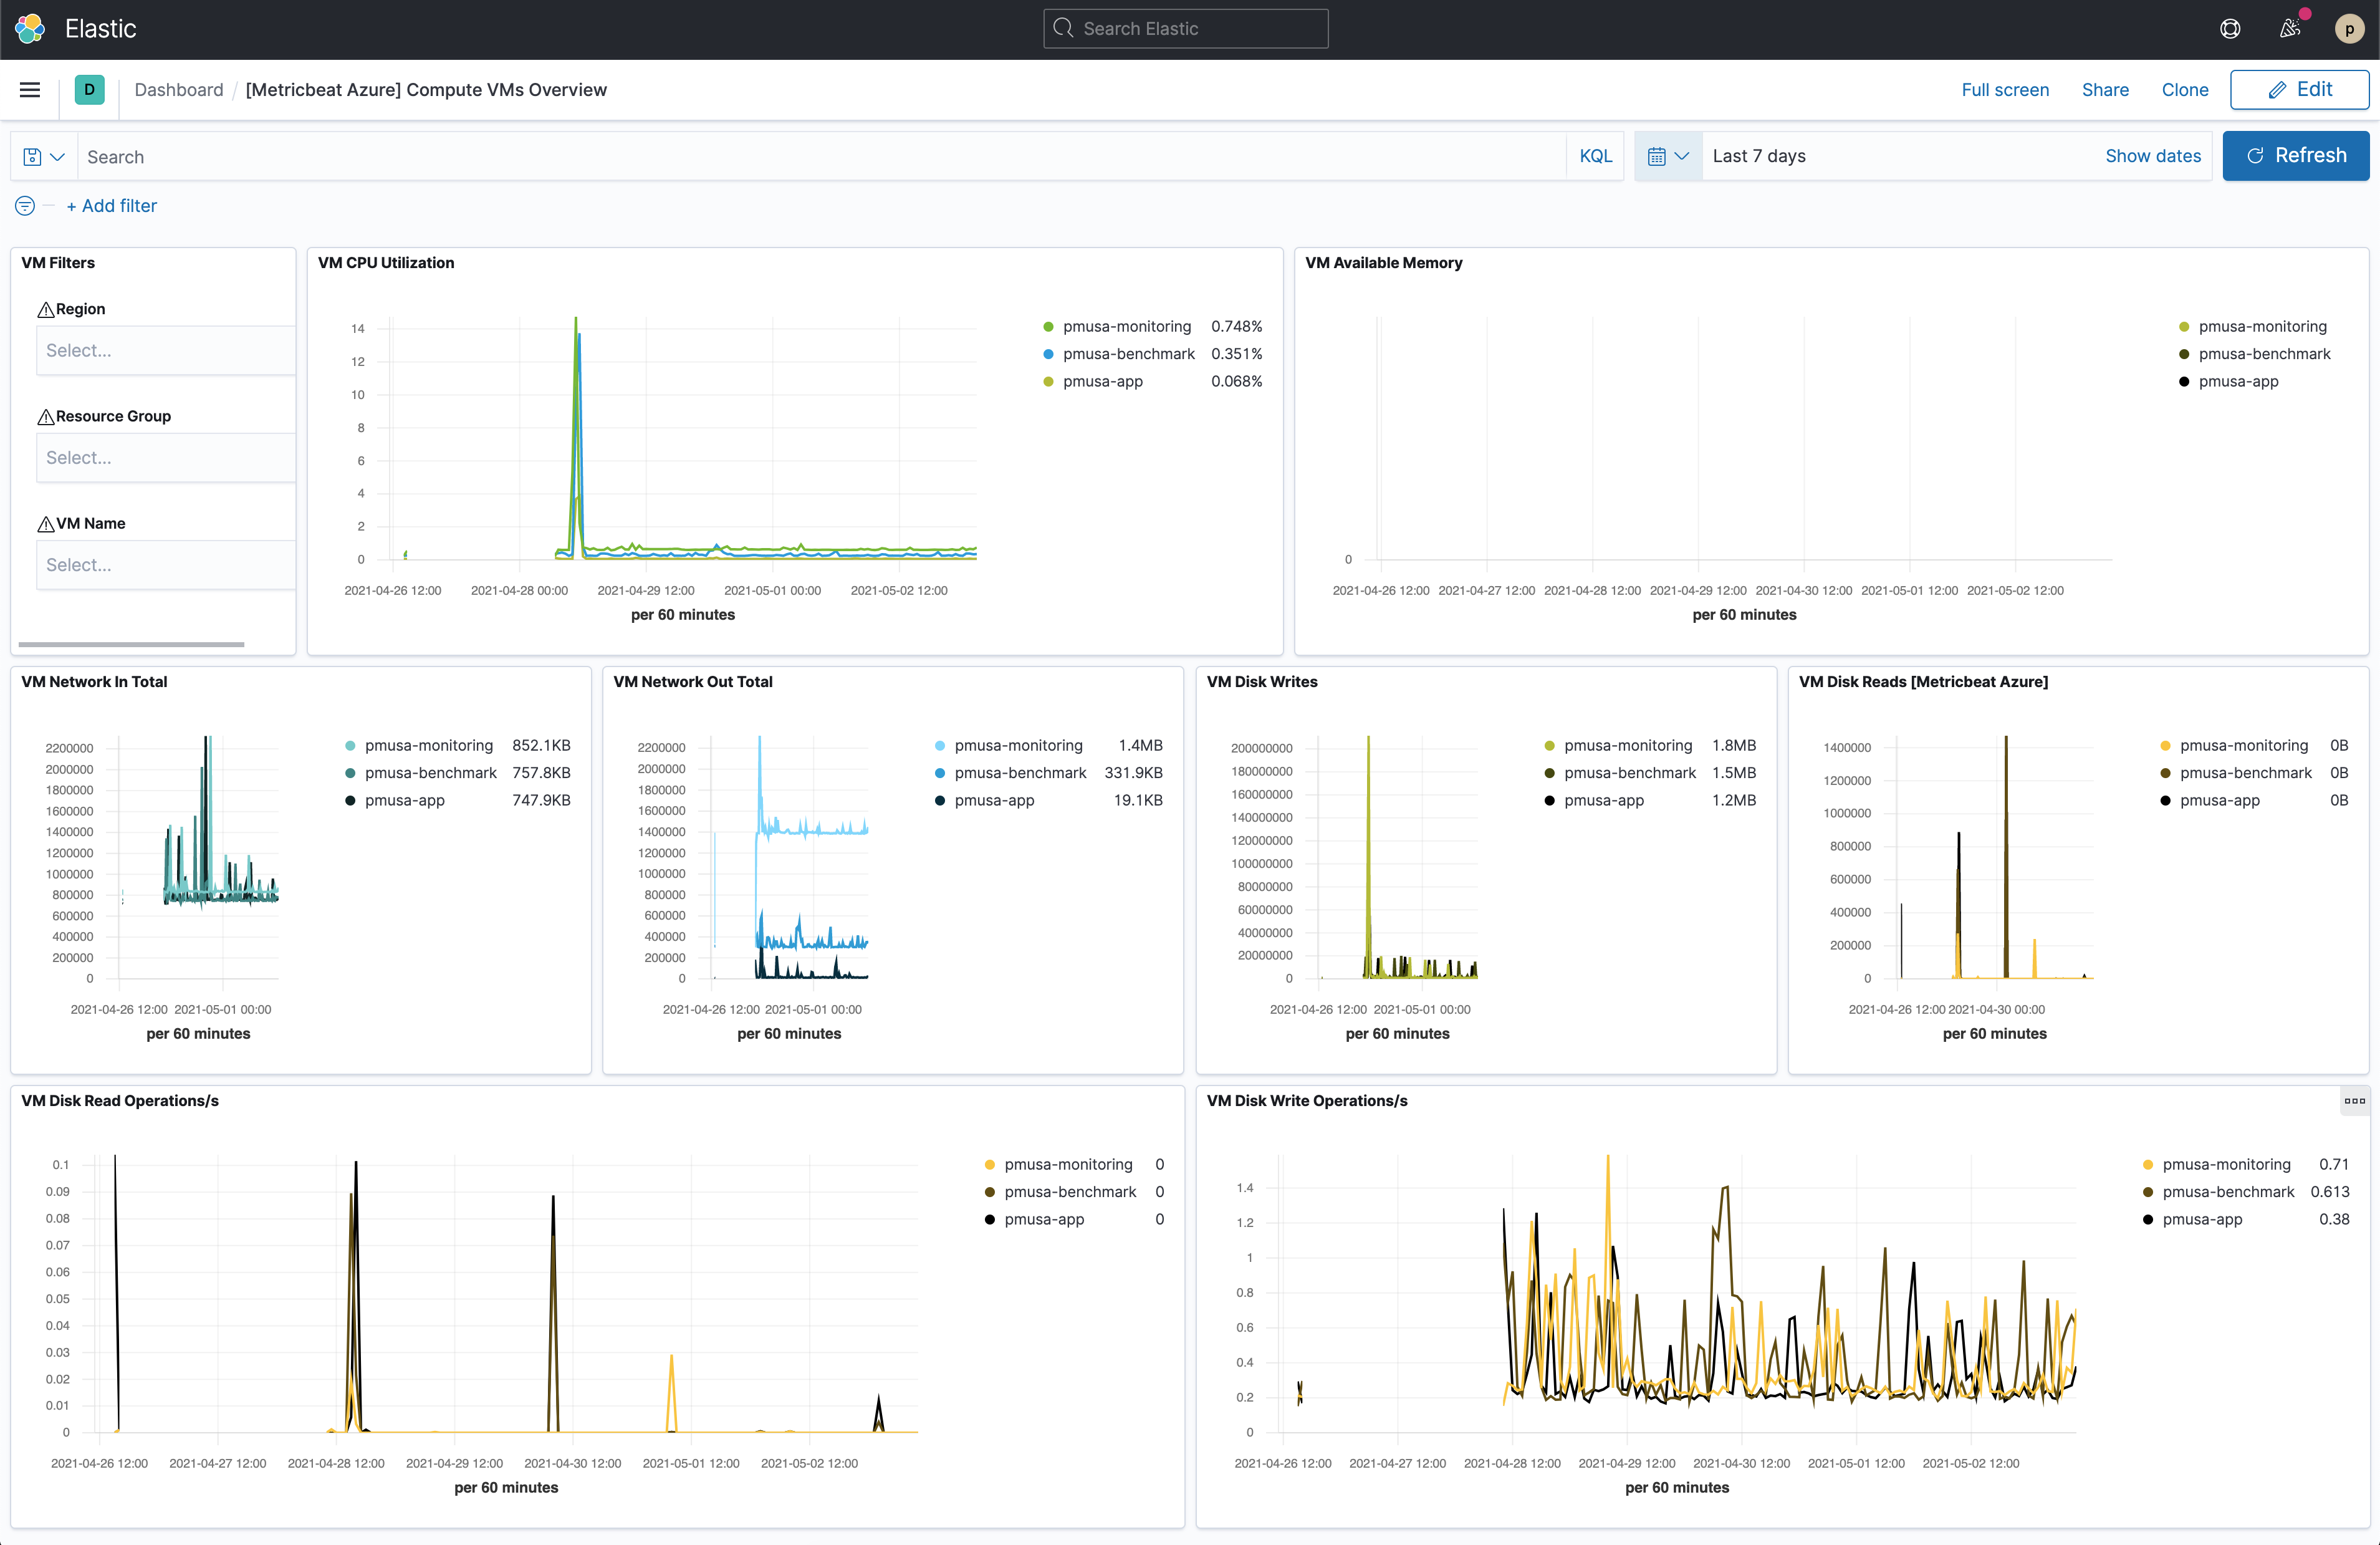2380x1545 pixels.
Task: Open the Region select dropdown
Action: [165, 350]
